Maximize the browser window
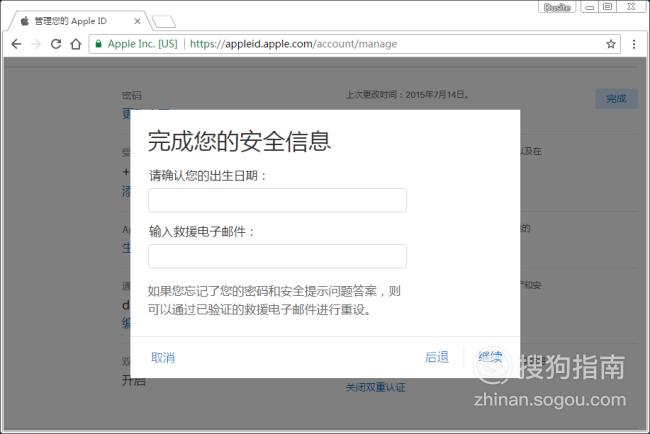The width and height of the screenshot is (650, 434). [x=607, y=7]
